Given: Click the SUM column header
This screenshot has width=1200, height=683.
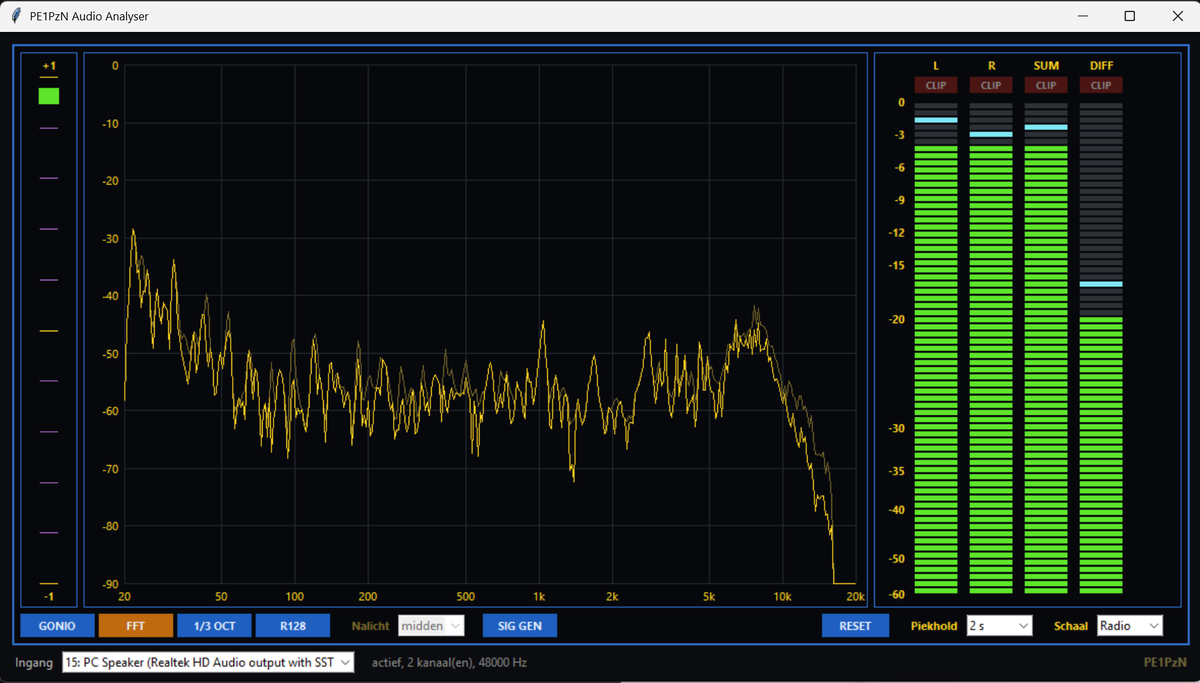Looking at the screenshot, I should [1046, 66].
